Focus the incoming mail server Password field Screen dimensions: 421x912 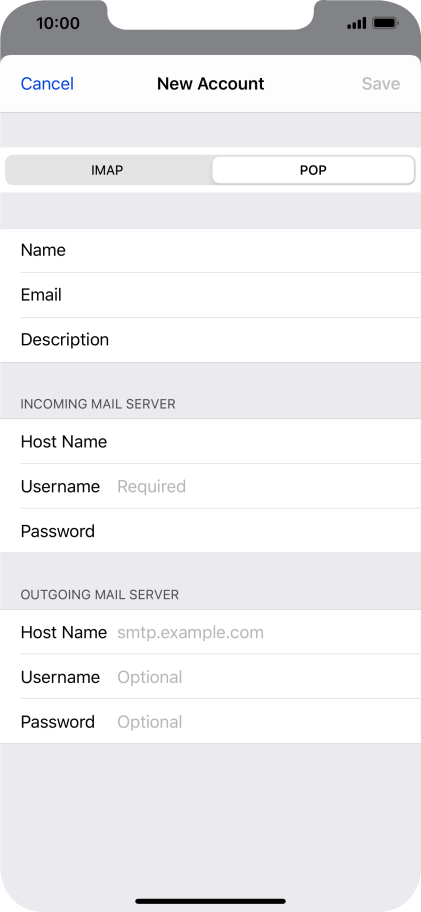pyautogui.click(x=210, y=531)
